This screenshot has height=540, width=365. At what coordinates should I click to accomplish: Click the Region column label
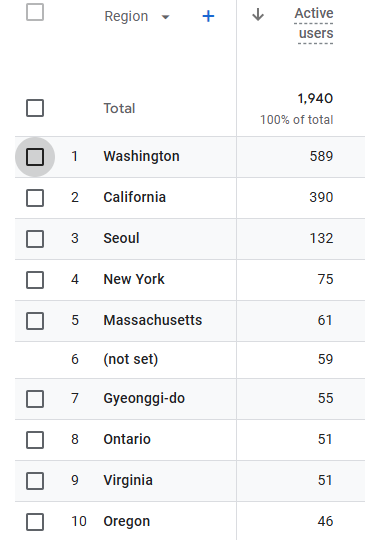coord(126,16)
